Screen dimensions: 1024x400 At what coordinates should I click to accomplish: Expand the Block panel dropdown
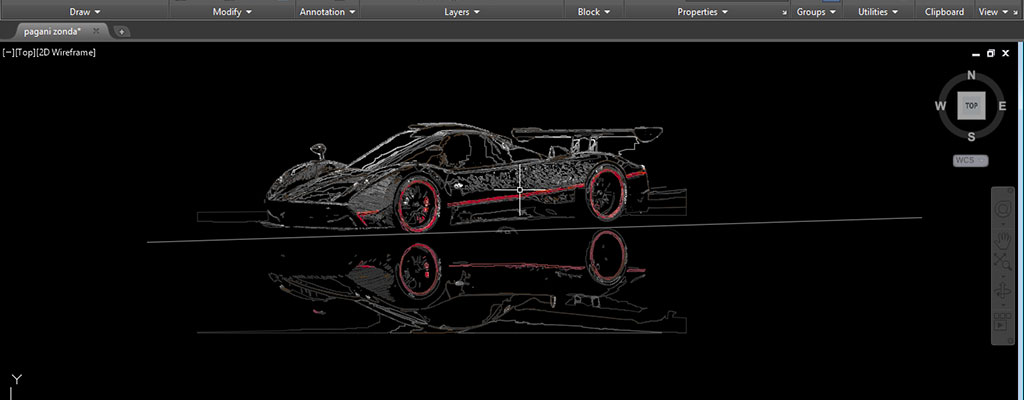(594, 12)
